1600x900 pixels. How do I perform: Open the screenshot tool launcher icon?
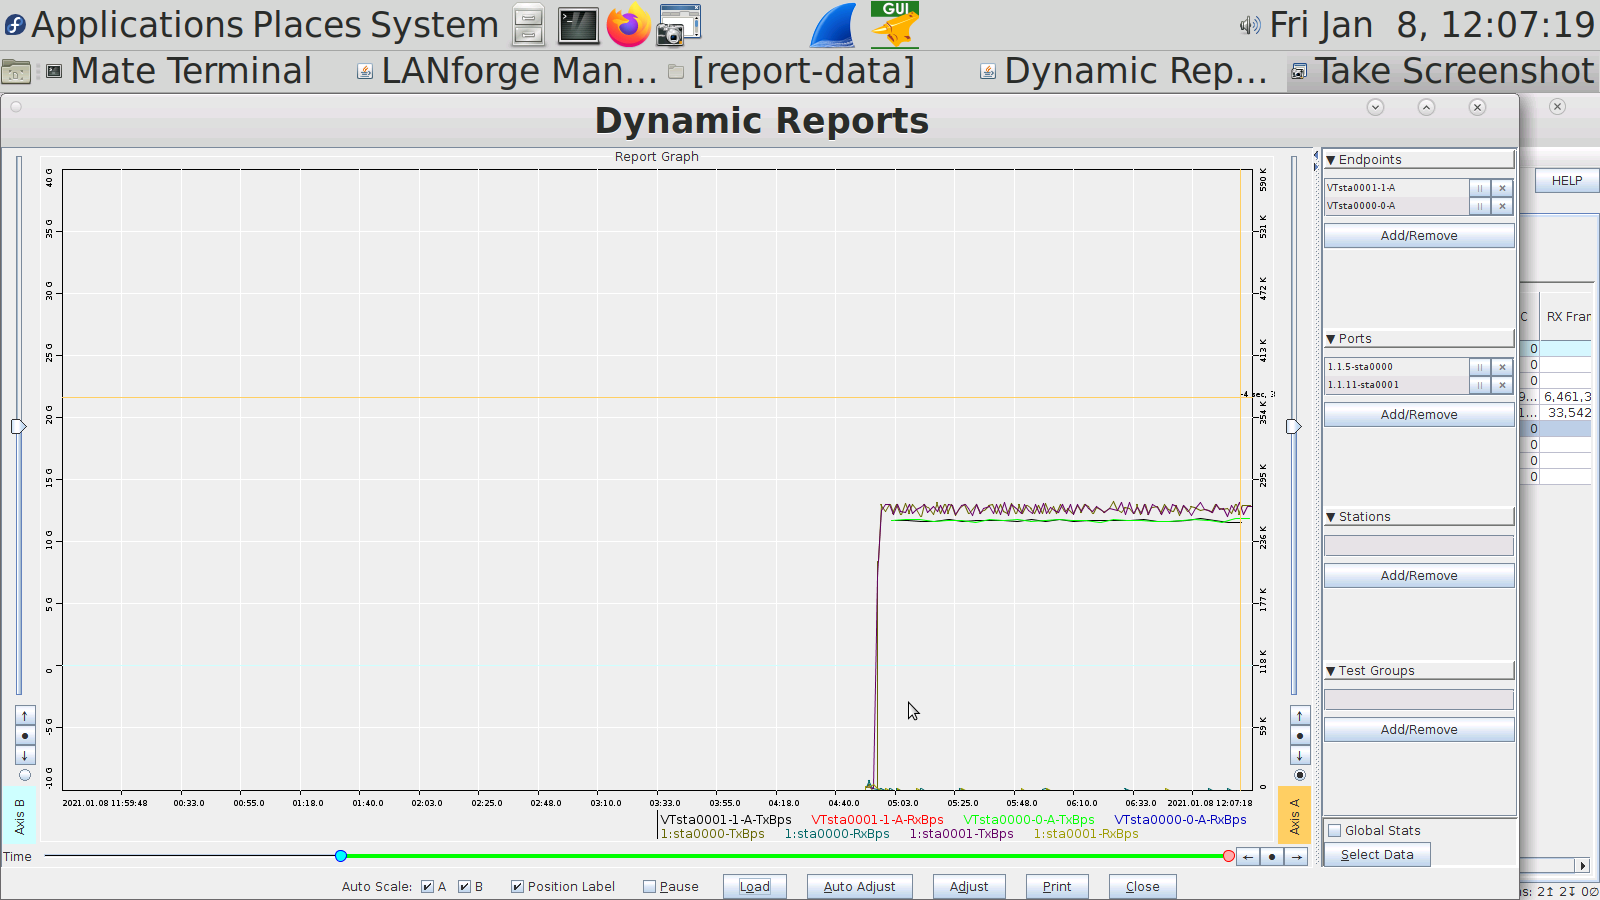(x=679, y=25)
